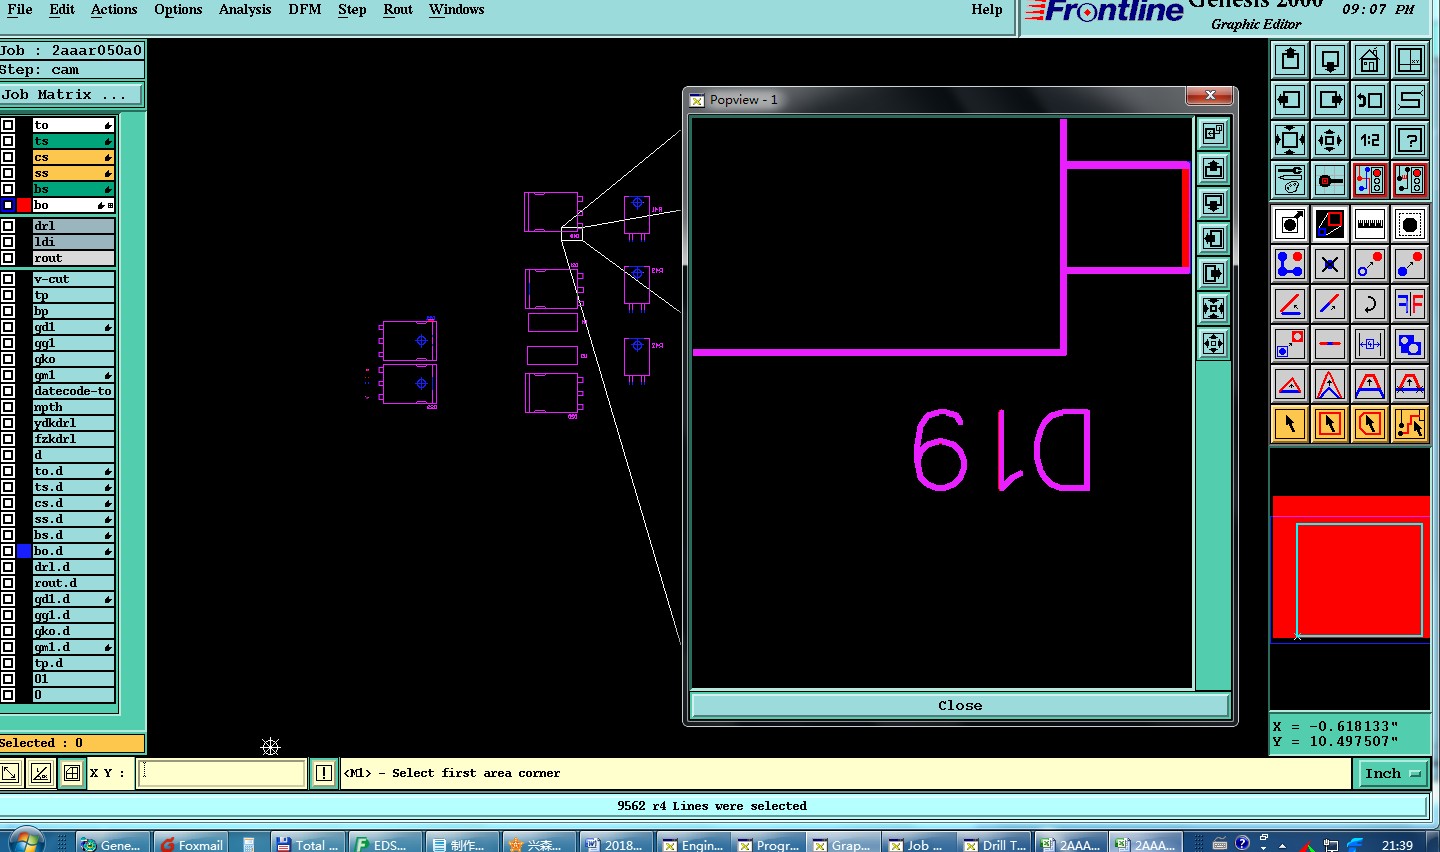Viewport: 1440px width, 852px height.
Task: Click the X Y coordinate input field
Action: (221, 773)
